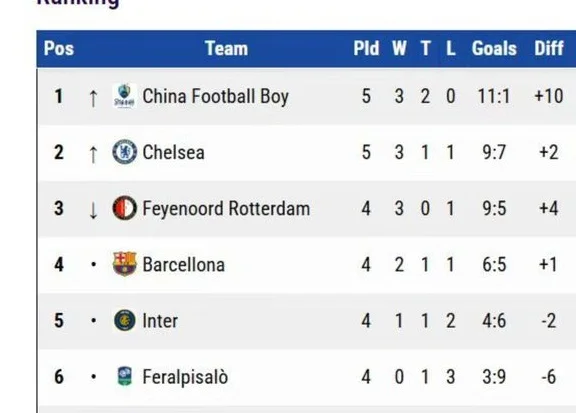576x413 pixels.
Task: Open the Feralpisalò team link
Action: [185, 377]
